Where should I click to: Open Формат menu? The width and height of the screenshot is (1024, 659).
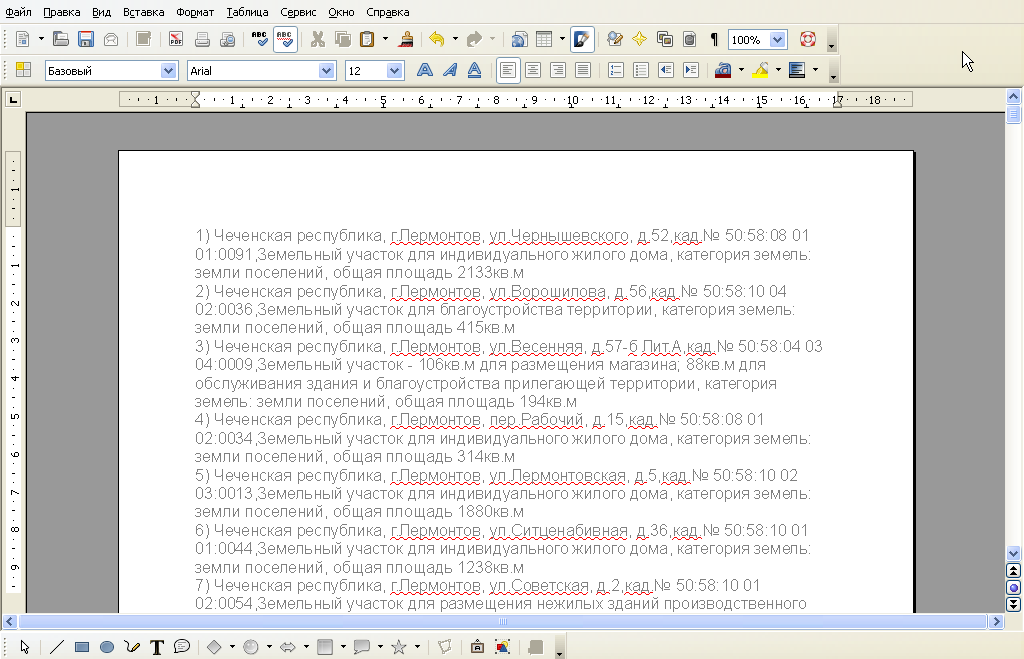tap(195, 12)
